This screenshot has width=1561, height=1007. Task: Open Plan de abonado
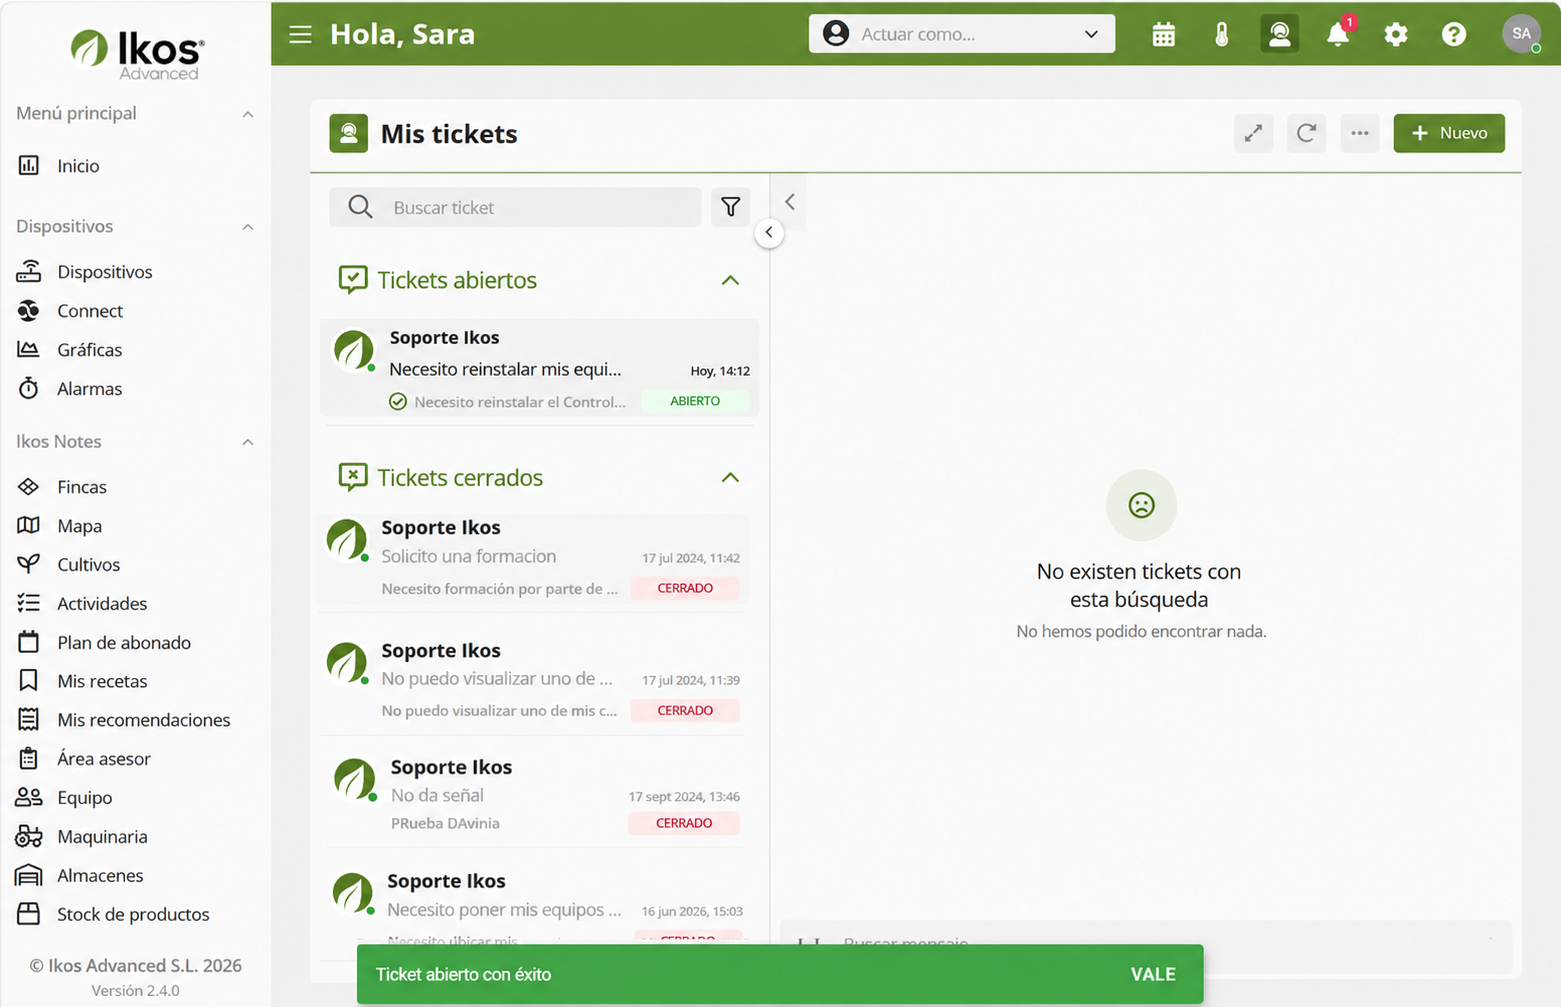(x=123, y=643)
